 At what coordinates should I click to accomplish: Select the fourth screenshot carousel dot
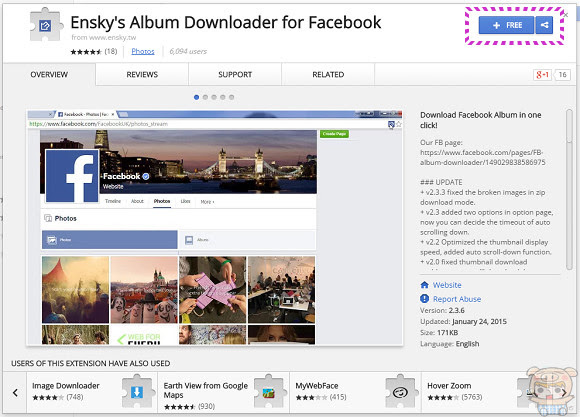pyautogui.click(x=223, y=97)
